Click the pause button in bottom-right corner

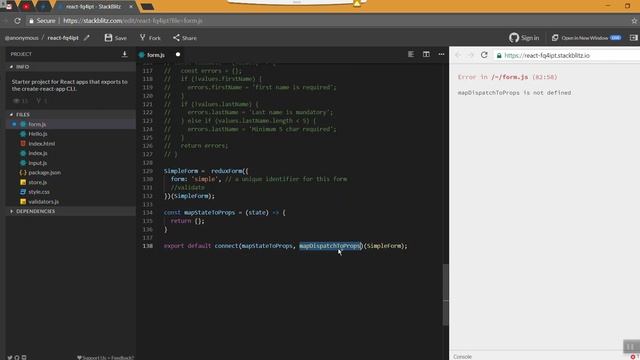[631, 347]
